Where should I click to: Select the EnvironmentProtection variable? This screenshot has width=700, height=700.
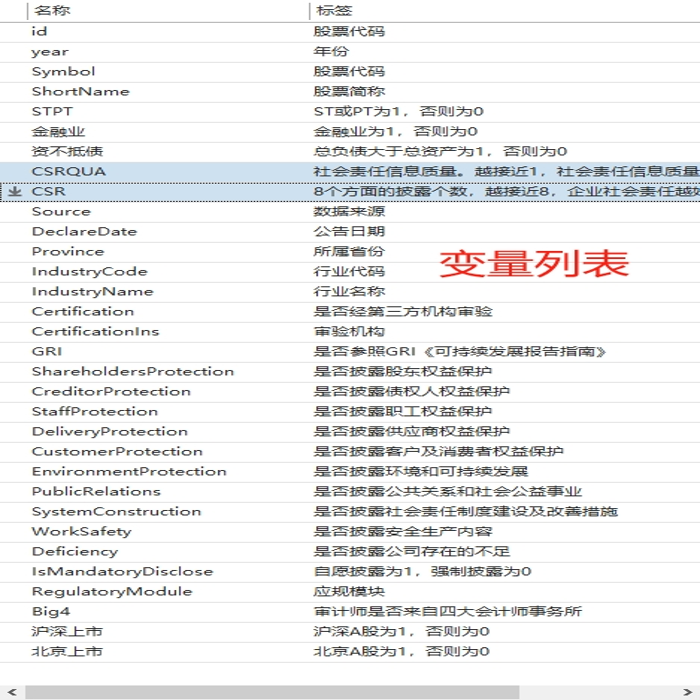click(x=129, y=471)
